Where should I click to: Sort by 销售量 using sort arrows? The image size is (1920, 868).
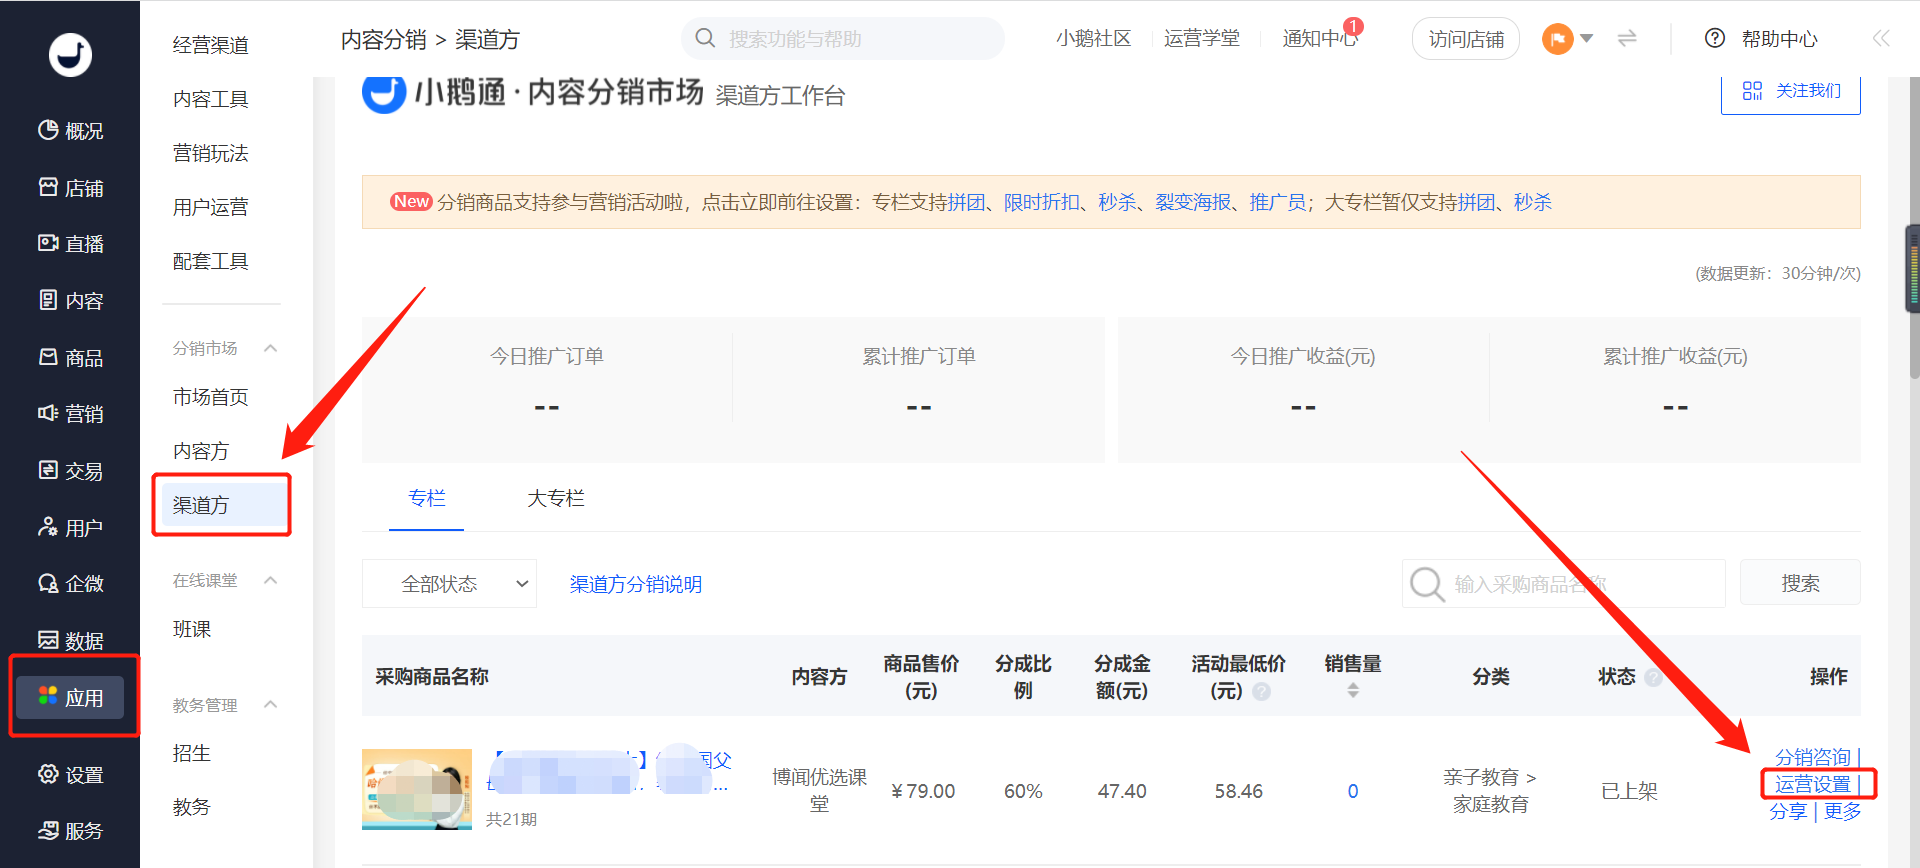(x=1353, y=690)
